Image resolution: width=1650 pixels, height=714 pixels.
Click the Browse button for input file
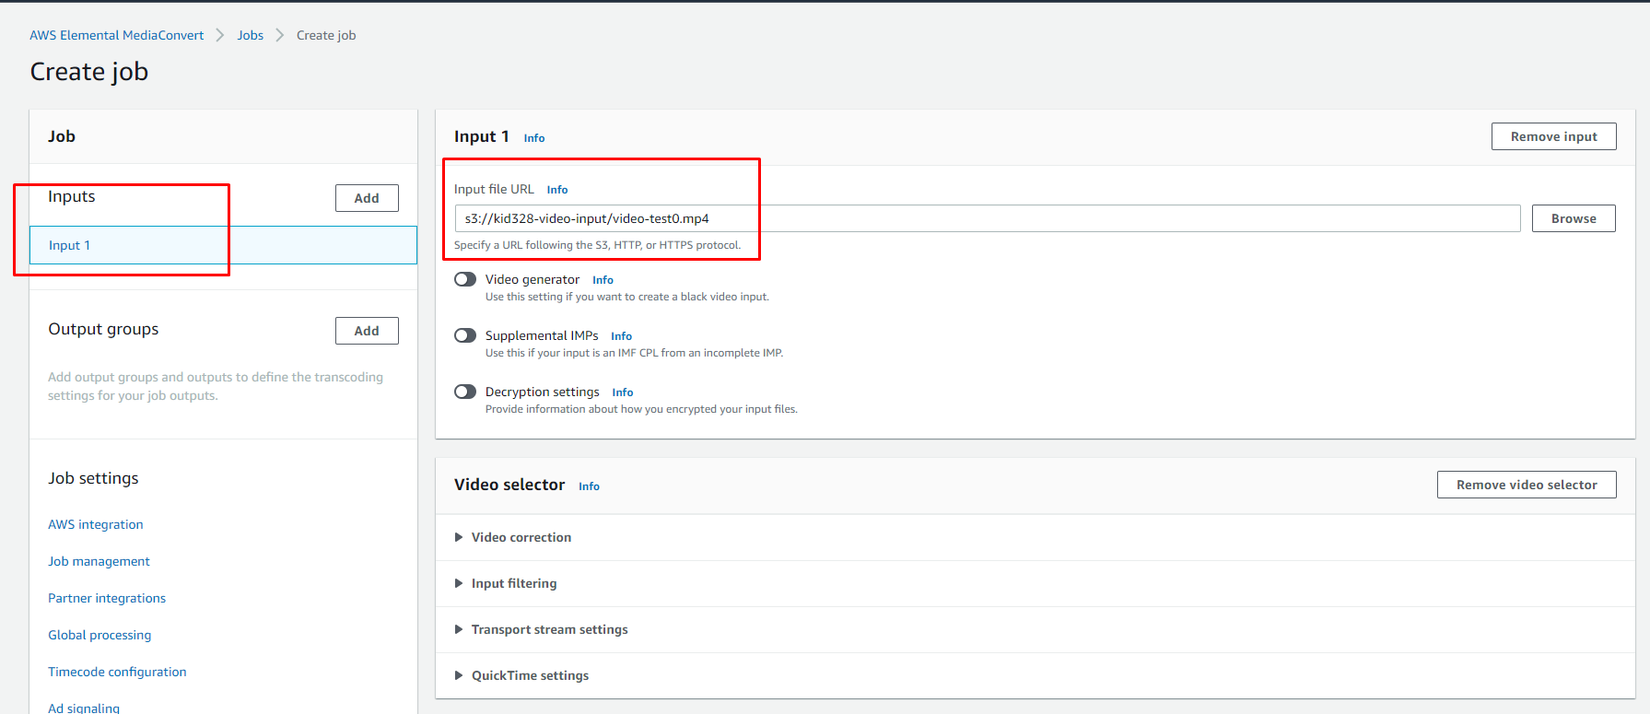tap(1573, 218)
